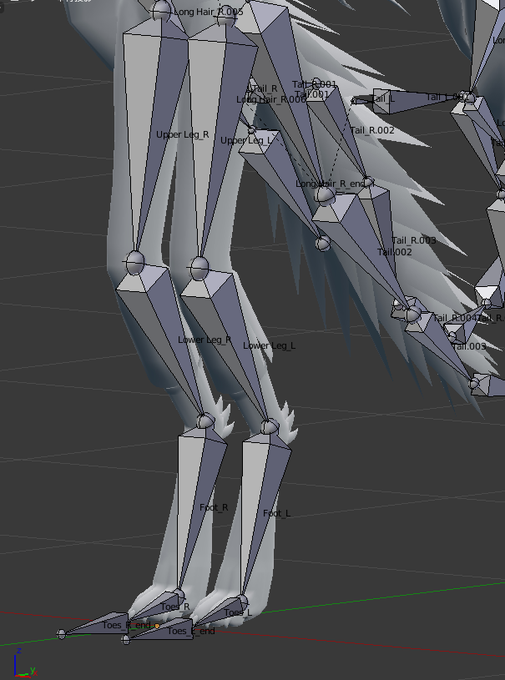Click the Long Hair_R_end label
This screenshot has height=680, width=505.
331,184
